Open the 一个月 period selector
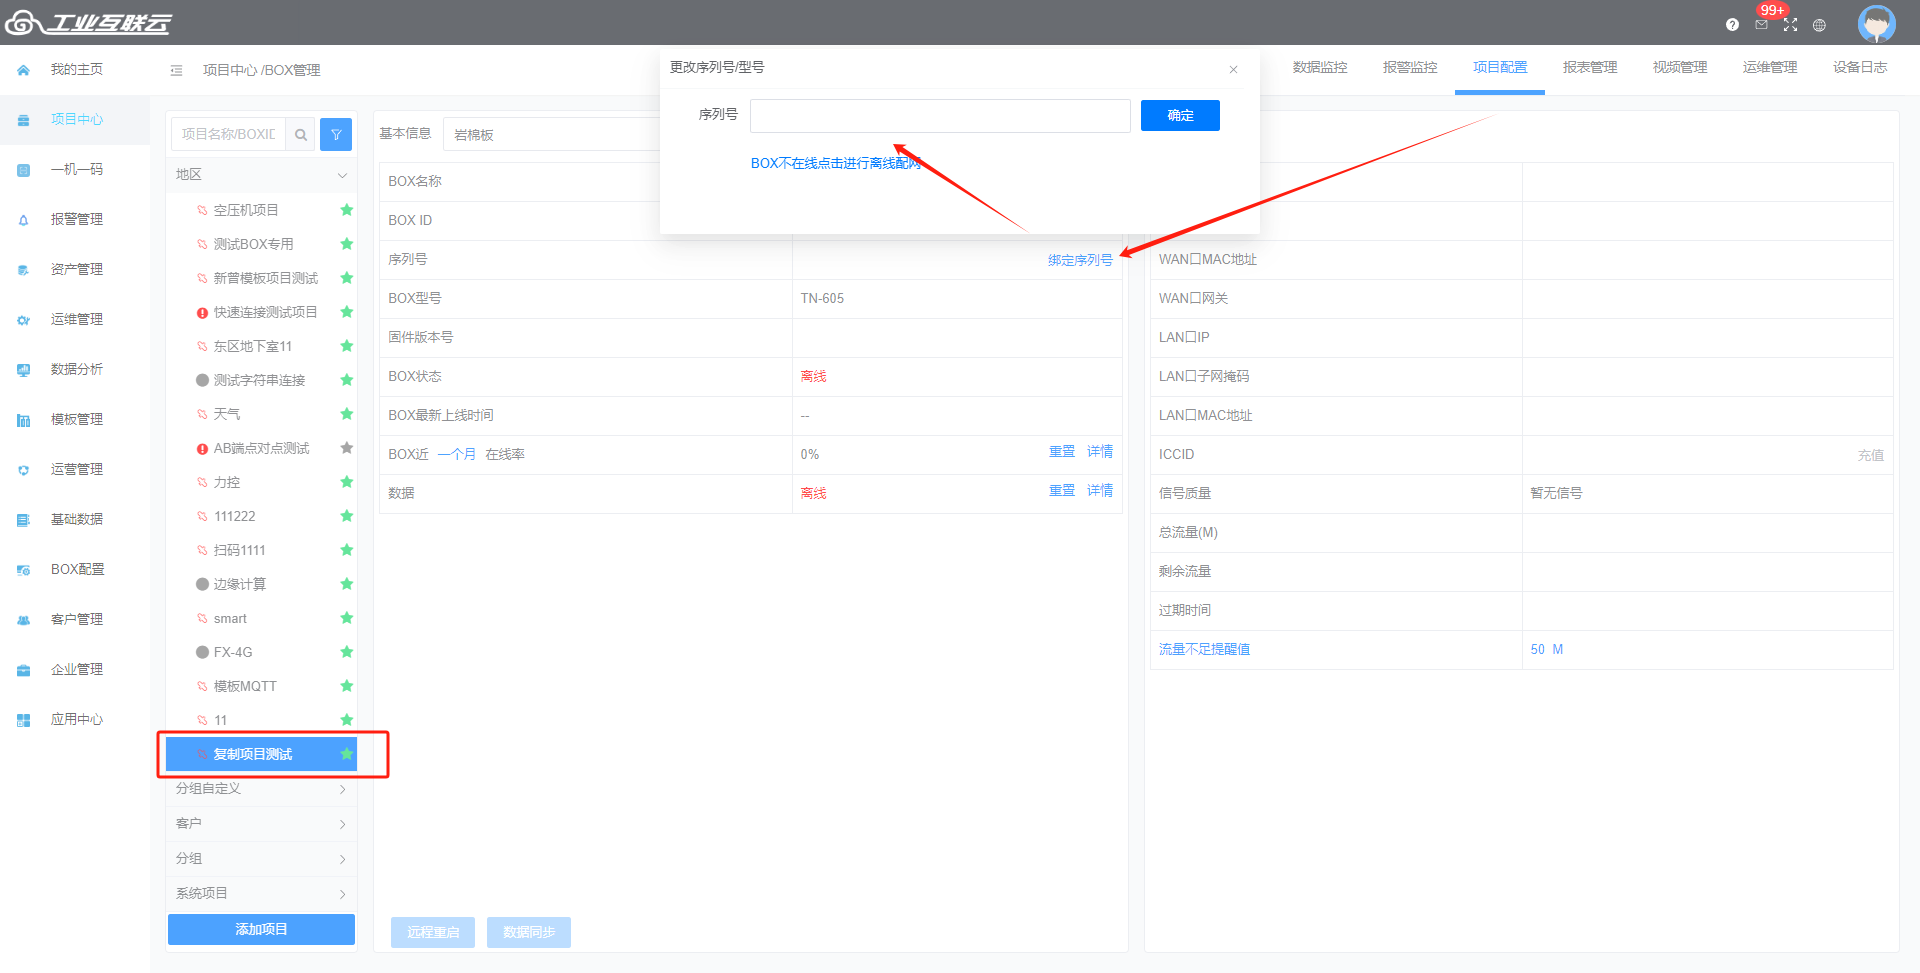Screen dimensions: 1920x973 (x=457, y=454)
